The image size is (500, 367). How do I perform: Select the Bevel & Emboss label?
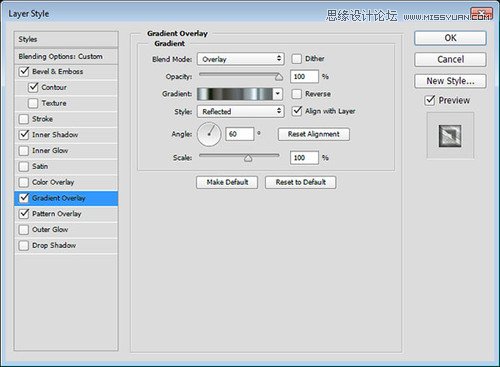[x=58, y=72]
